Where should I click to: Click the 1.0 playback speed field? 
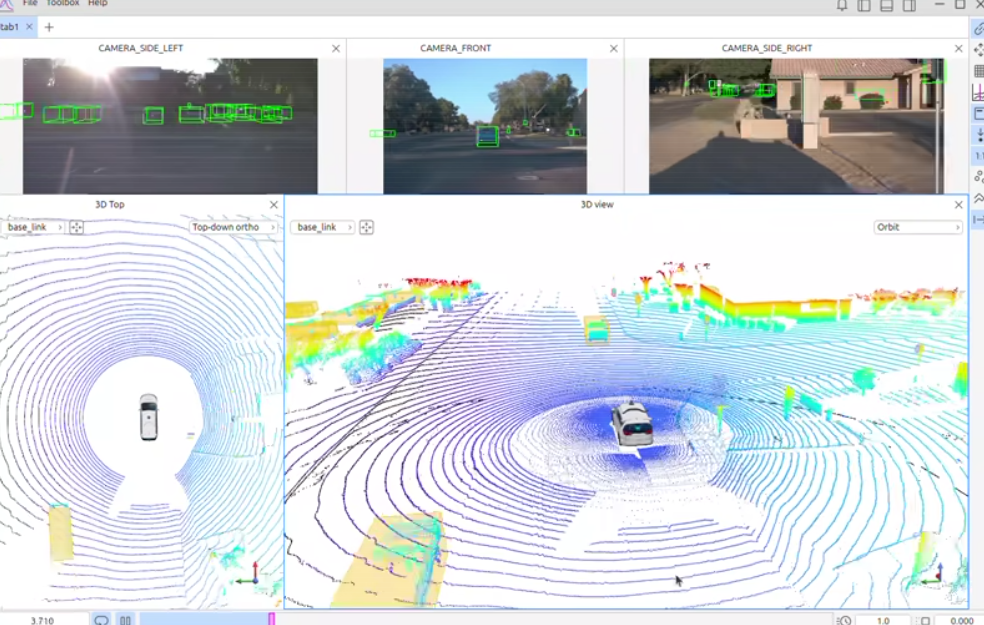[x=883, y=620]
